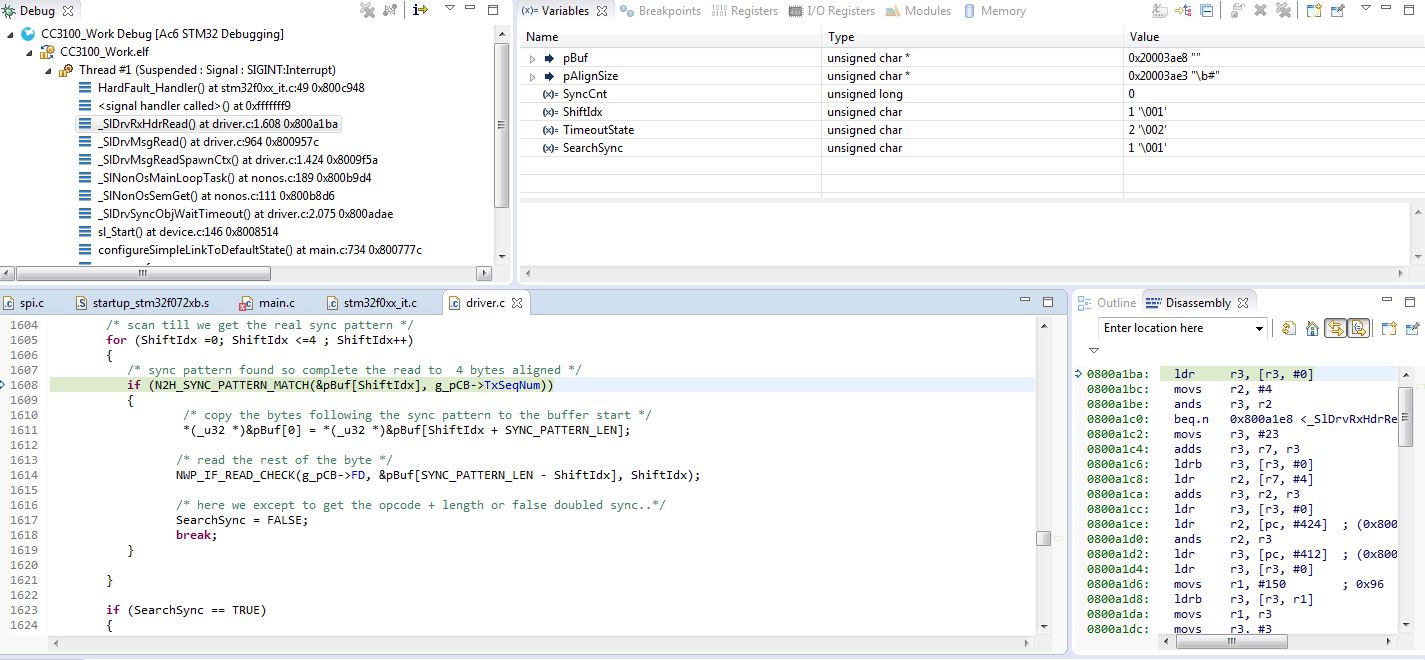Expand the pAlignSize variable row
The image size is (1425, 660).
pos(533,76)
